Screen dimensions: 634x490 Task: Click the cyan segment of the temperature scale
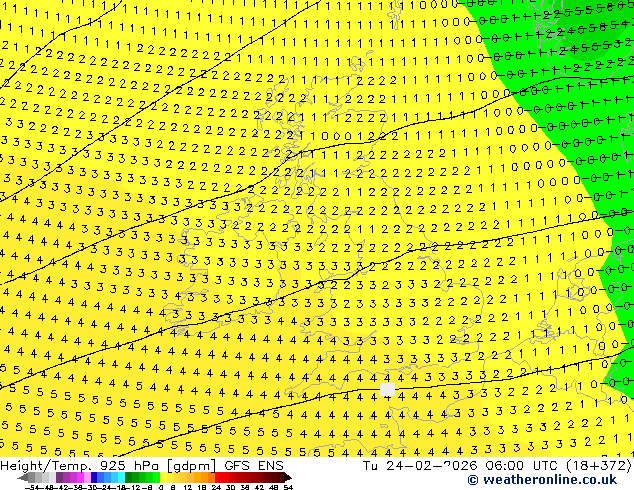pos(121,477)
